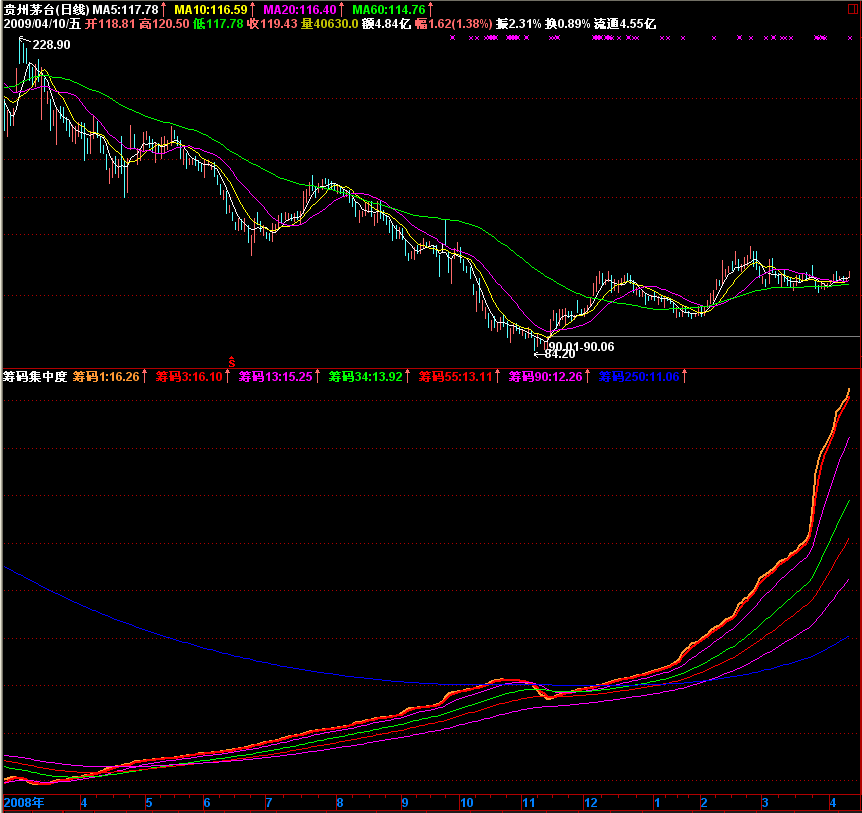The width and height of the screenshot is (862, 813).
Task: Click month 11 on the time axis
Action: (x=529, y=802)
